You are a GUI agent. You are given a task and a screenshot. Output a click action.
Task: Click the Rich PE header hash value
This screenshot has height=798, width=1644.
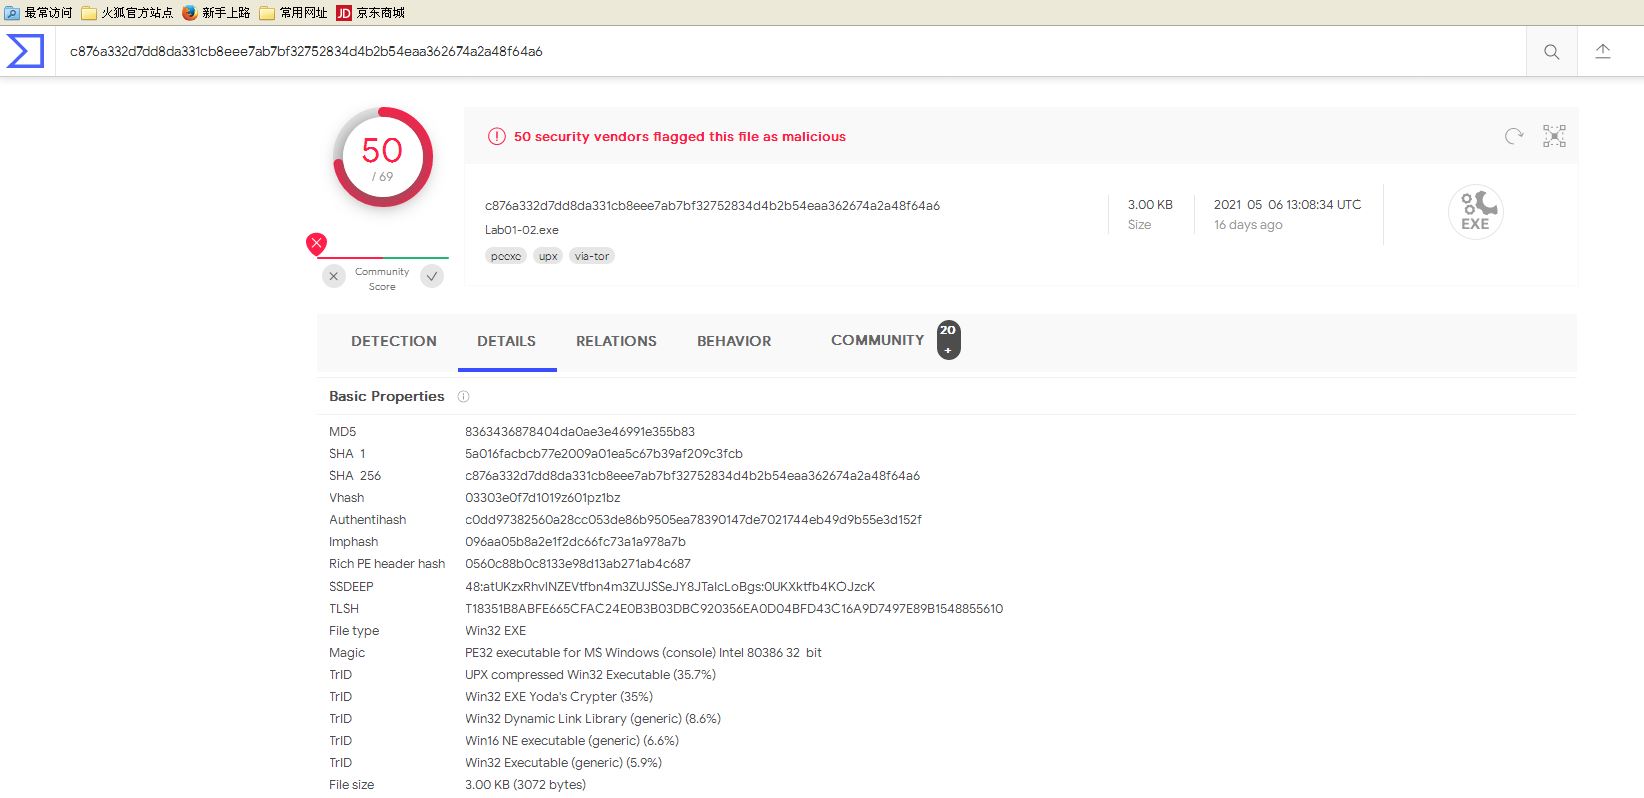pos(578,564)
